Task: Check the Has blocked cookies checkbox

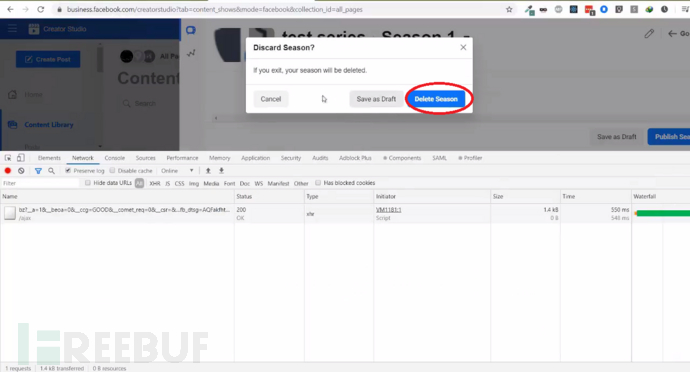Action: pyautogui.click(x=318, y=183)
